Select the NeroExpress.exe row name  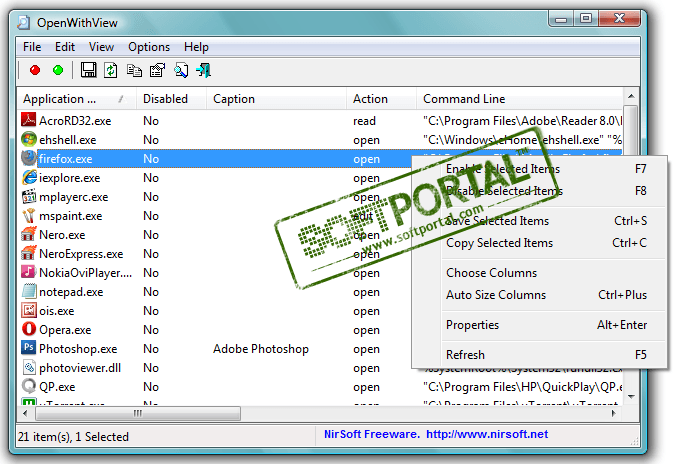pyautogui.click(x=81, y=254)
